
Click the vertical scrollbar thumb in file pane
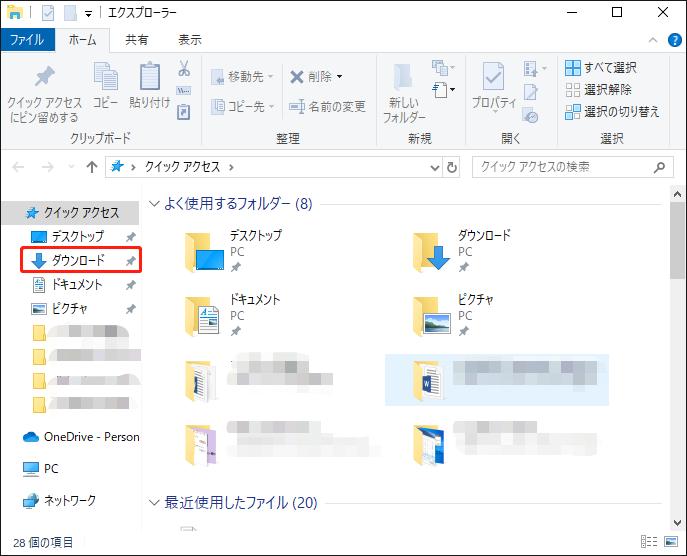click(x=677, y=240)
